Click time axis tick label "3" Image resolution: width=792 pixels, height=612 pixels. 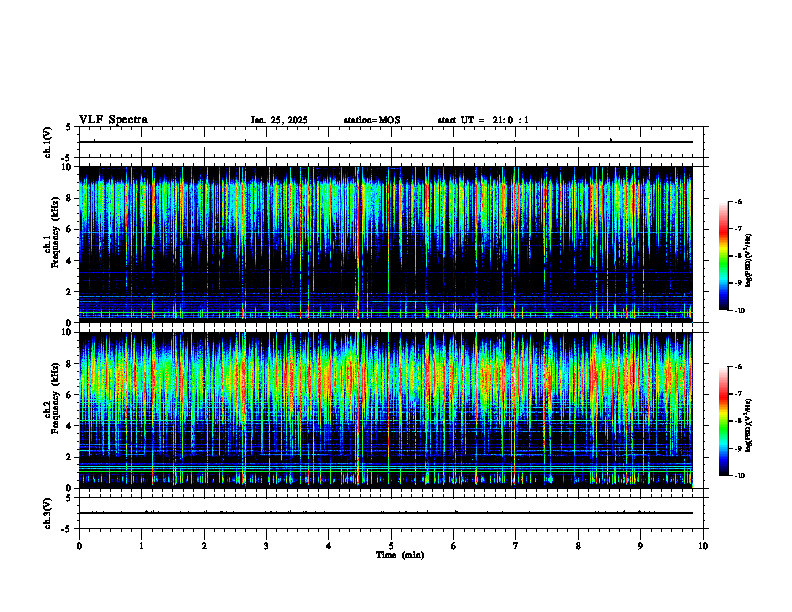click(266, 546)
